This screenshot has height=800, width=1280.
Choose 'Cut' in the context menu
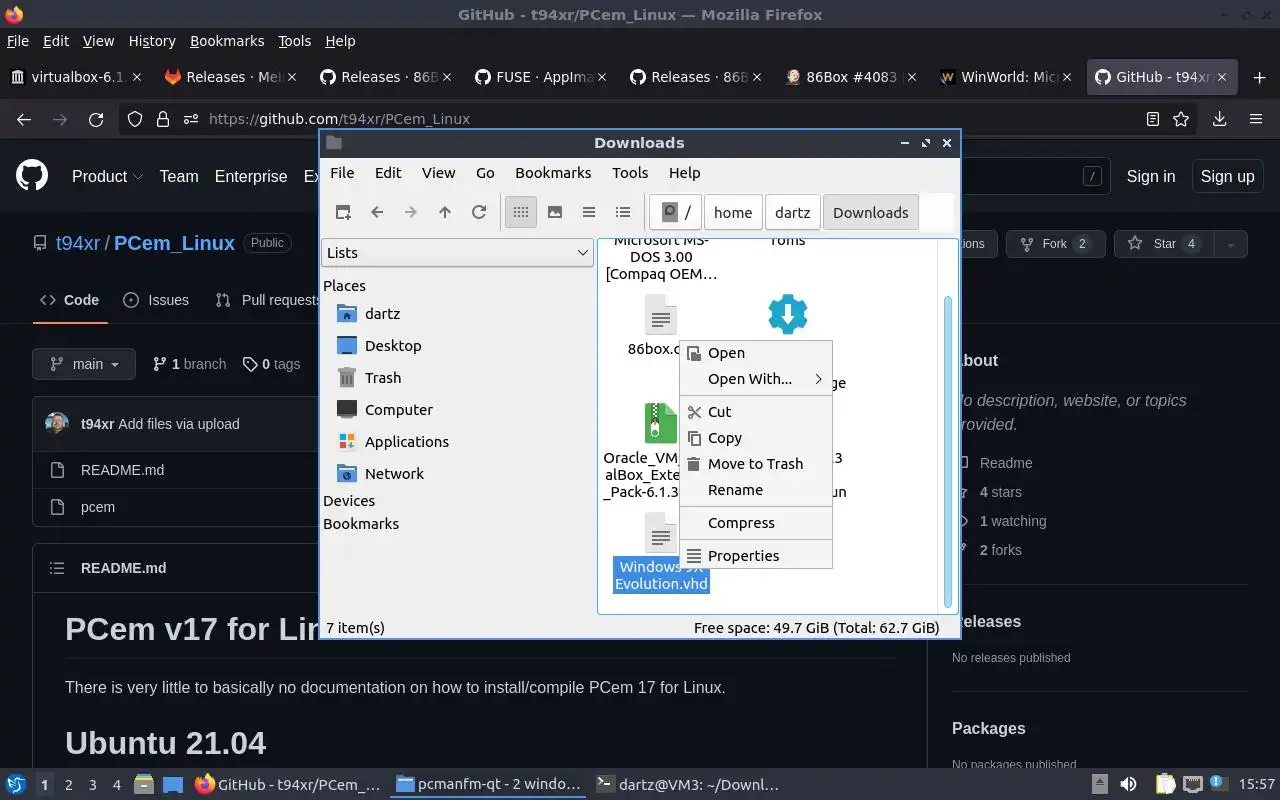coord(756,412)
